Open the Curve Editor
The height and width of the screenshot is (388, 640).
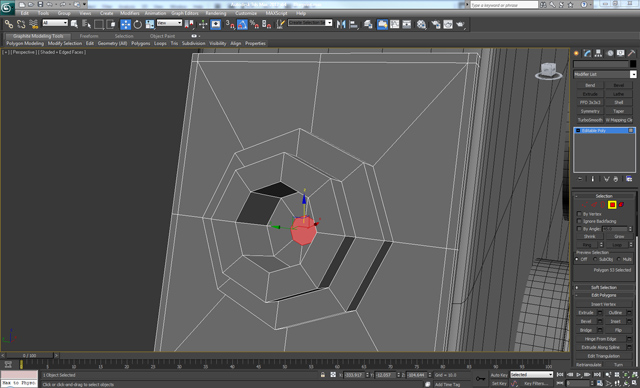click(x=395, y=24)
